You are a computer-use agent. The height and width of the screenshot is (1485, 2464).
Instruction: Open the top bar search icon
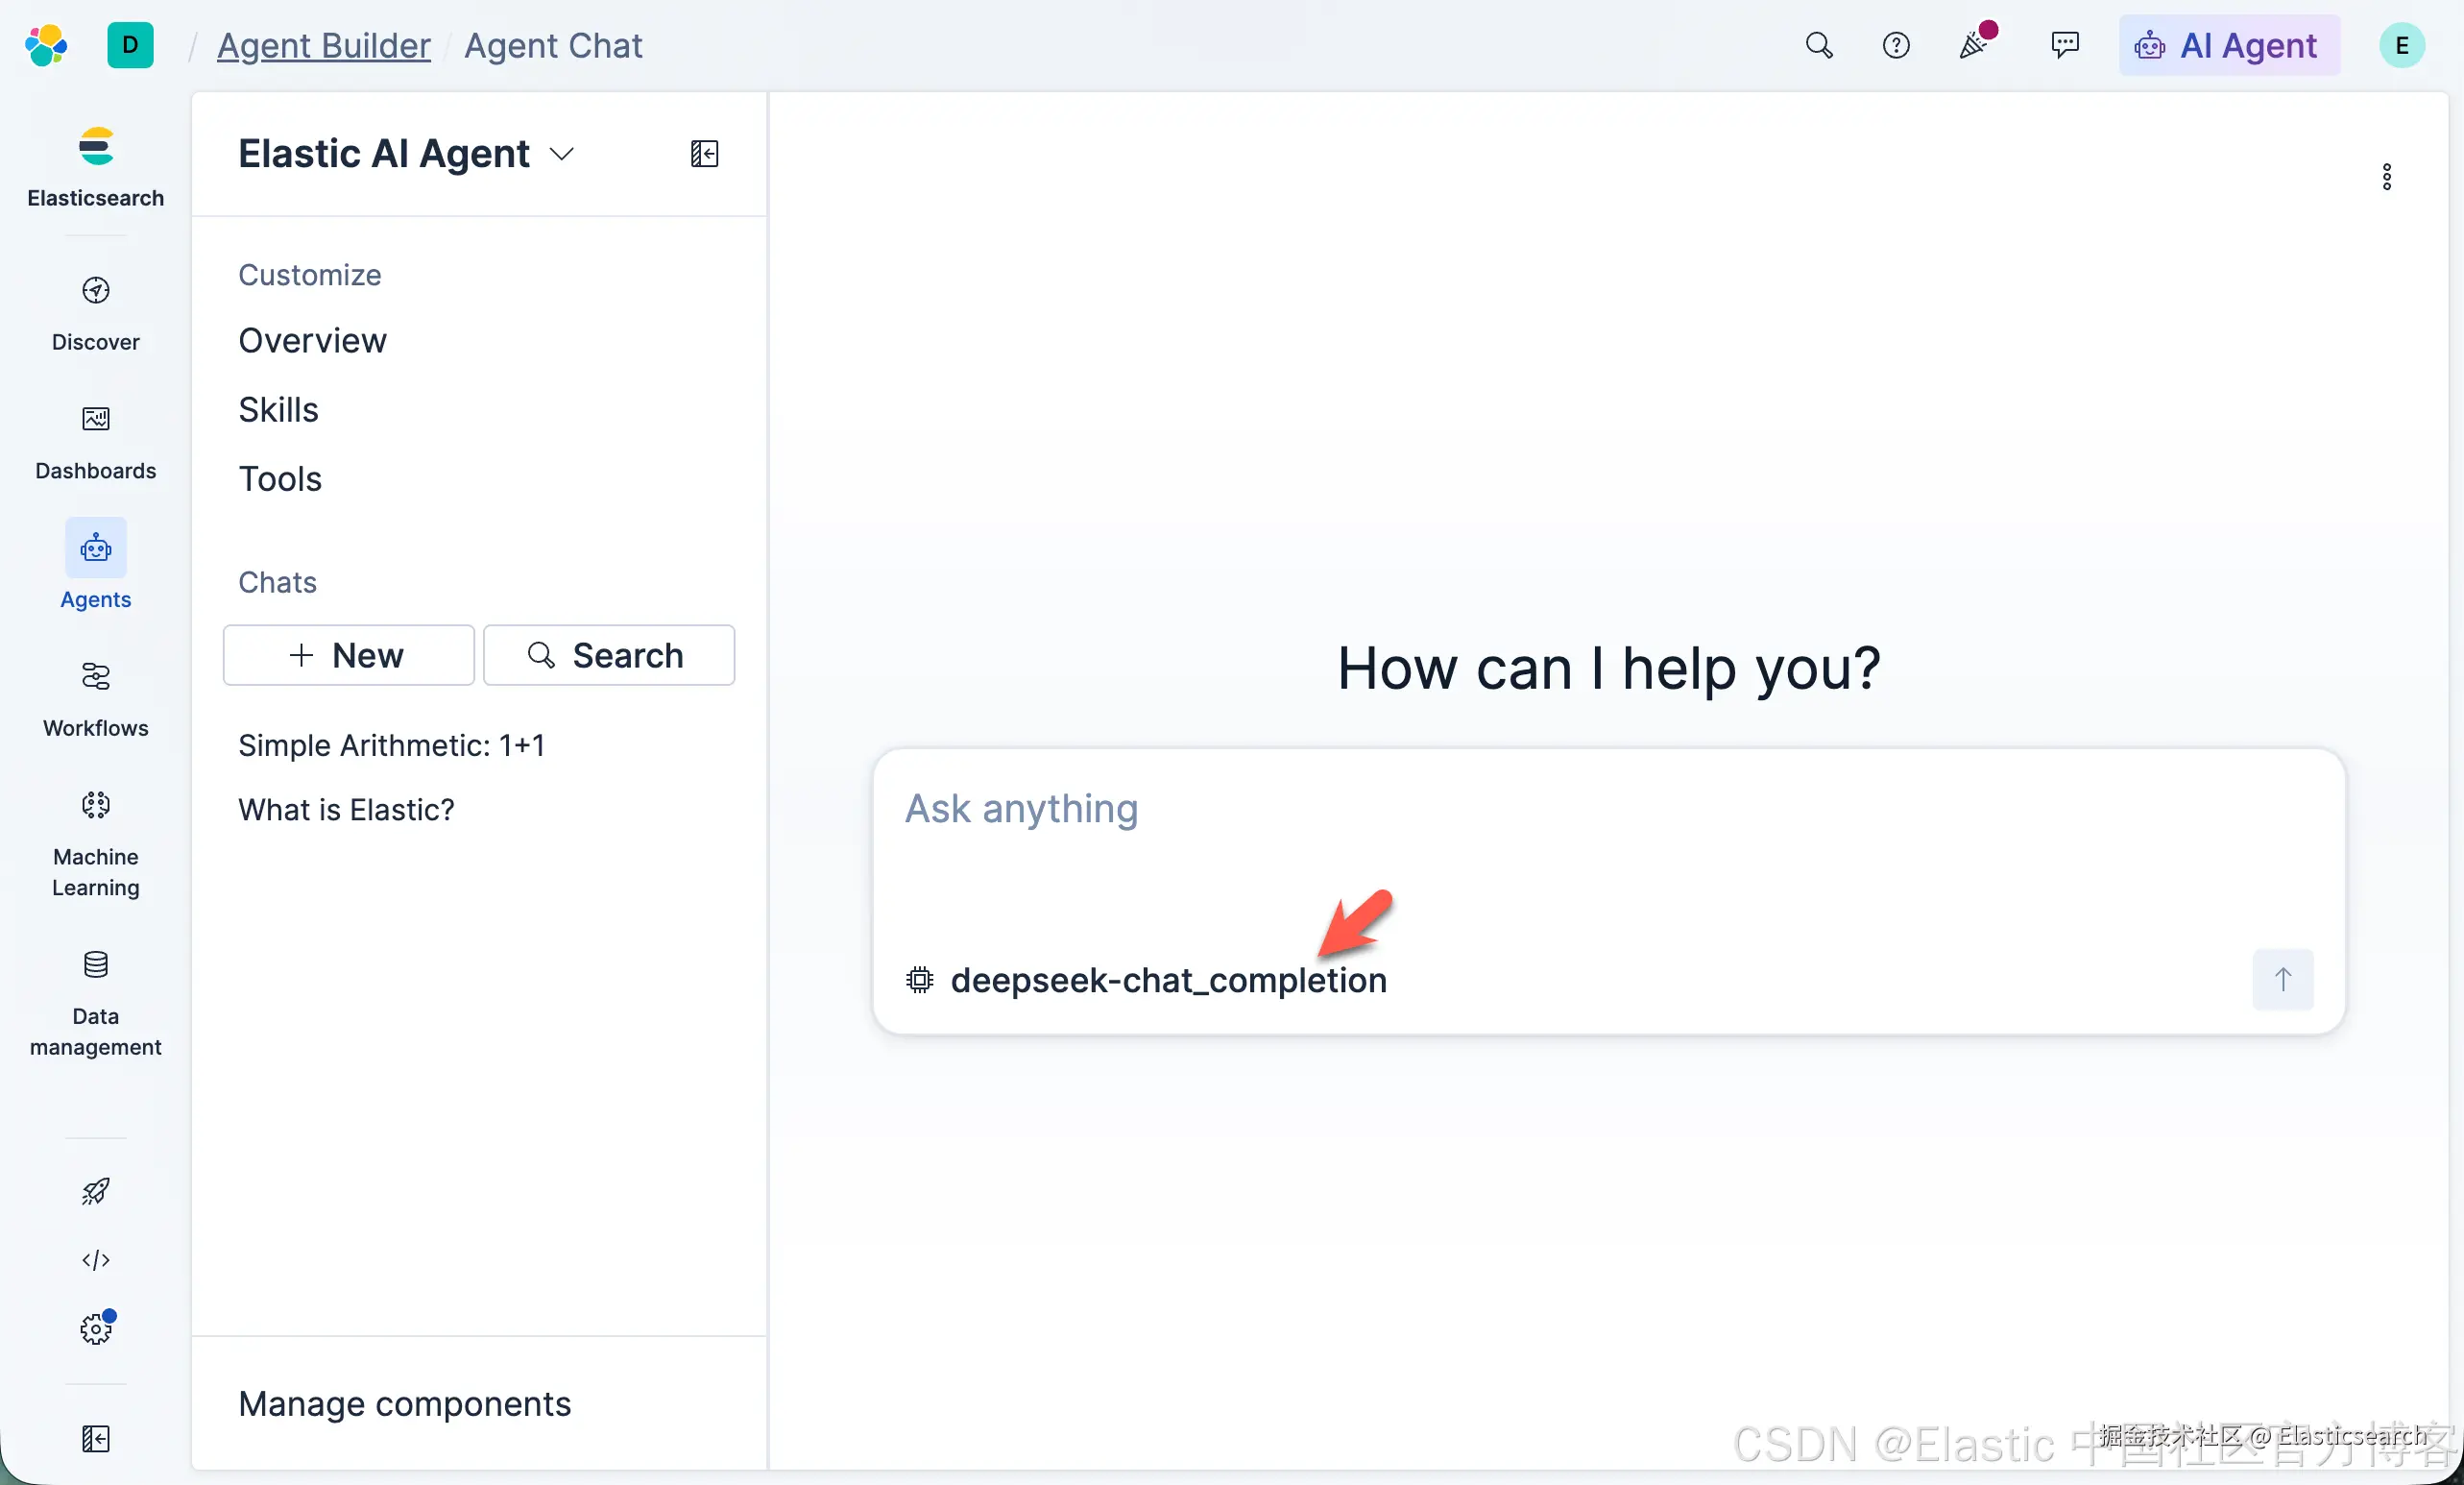click(1819, 45)
